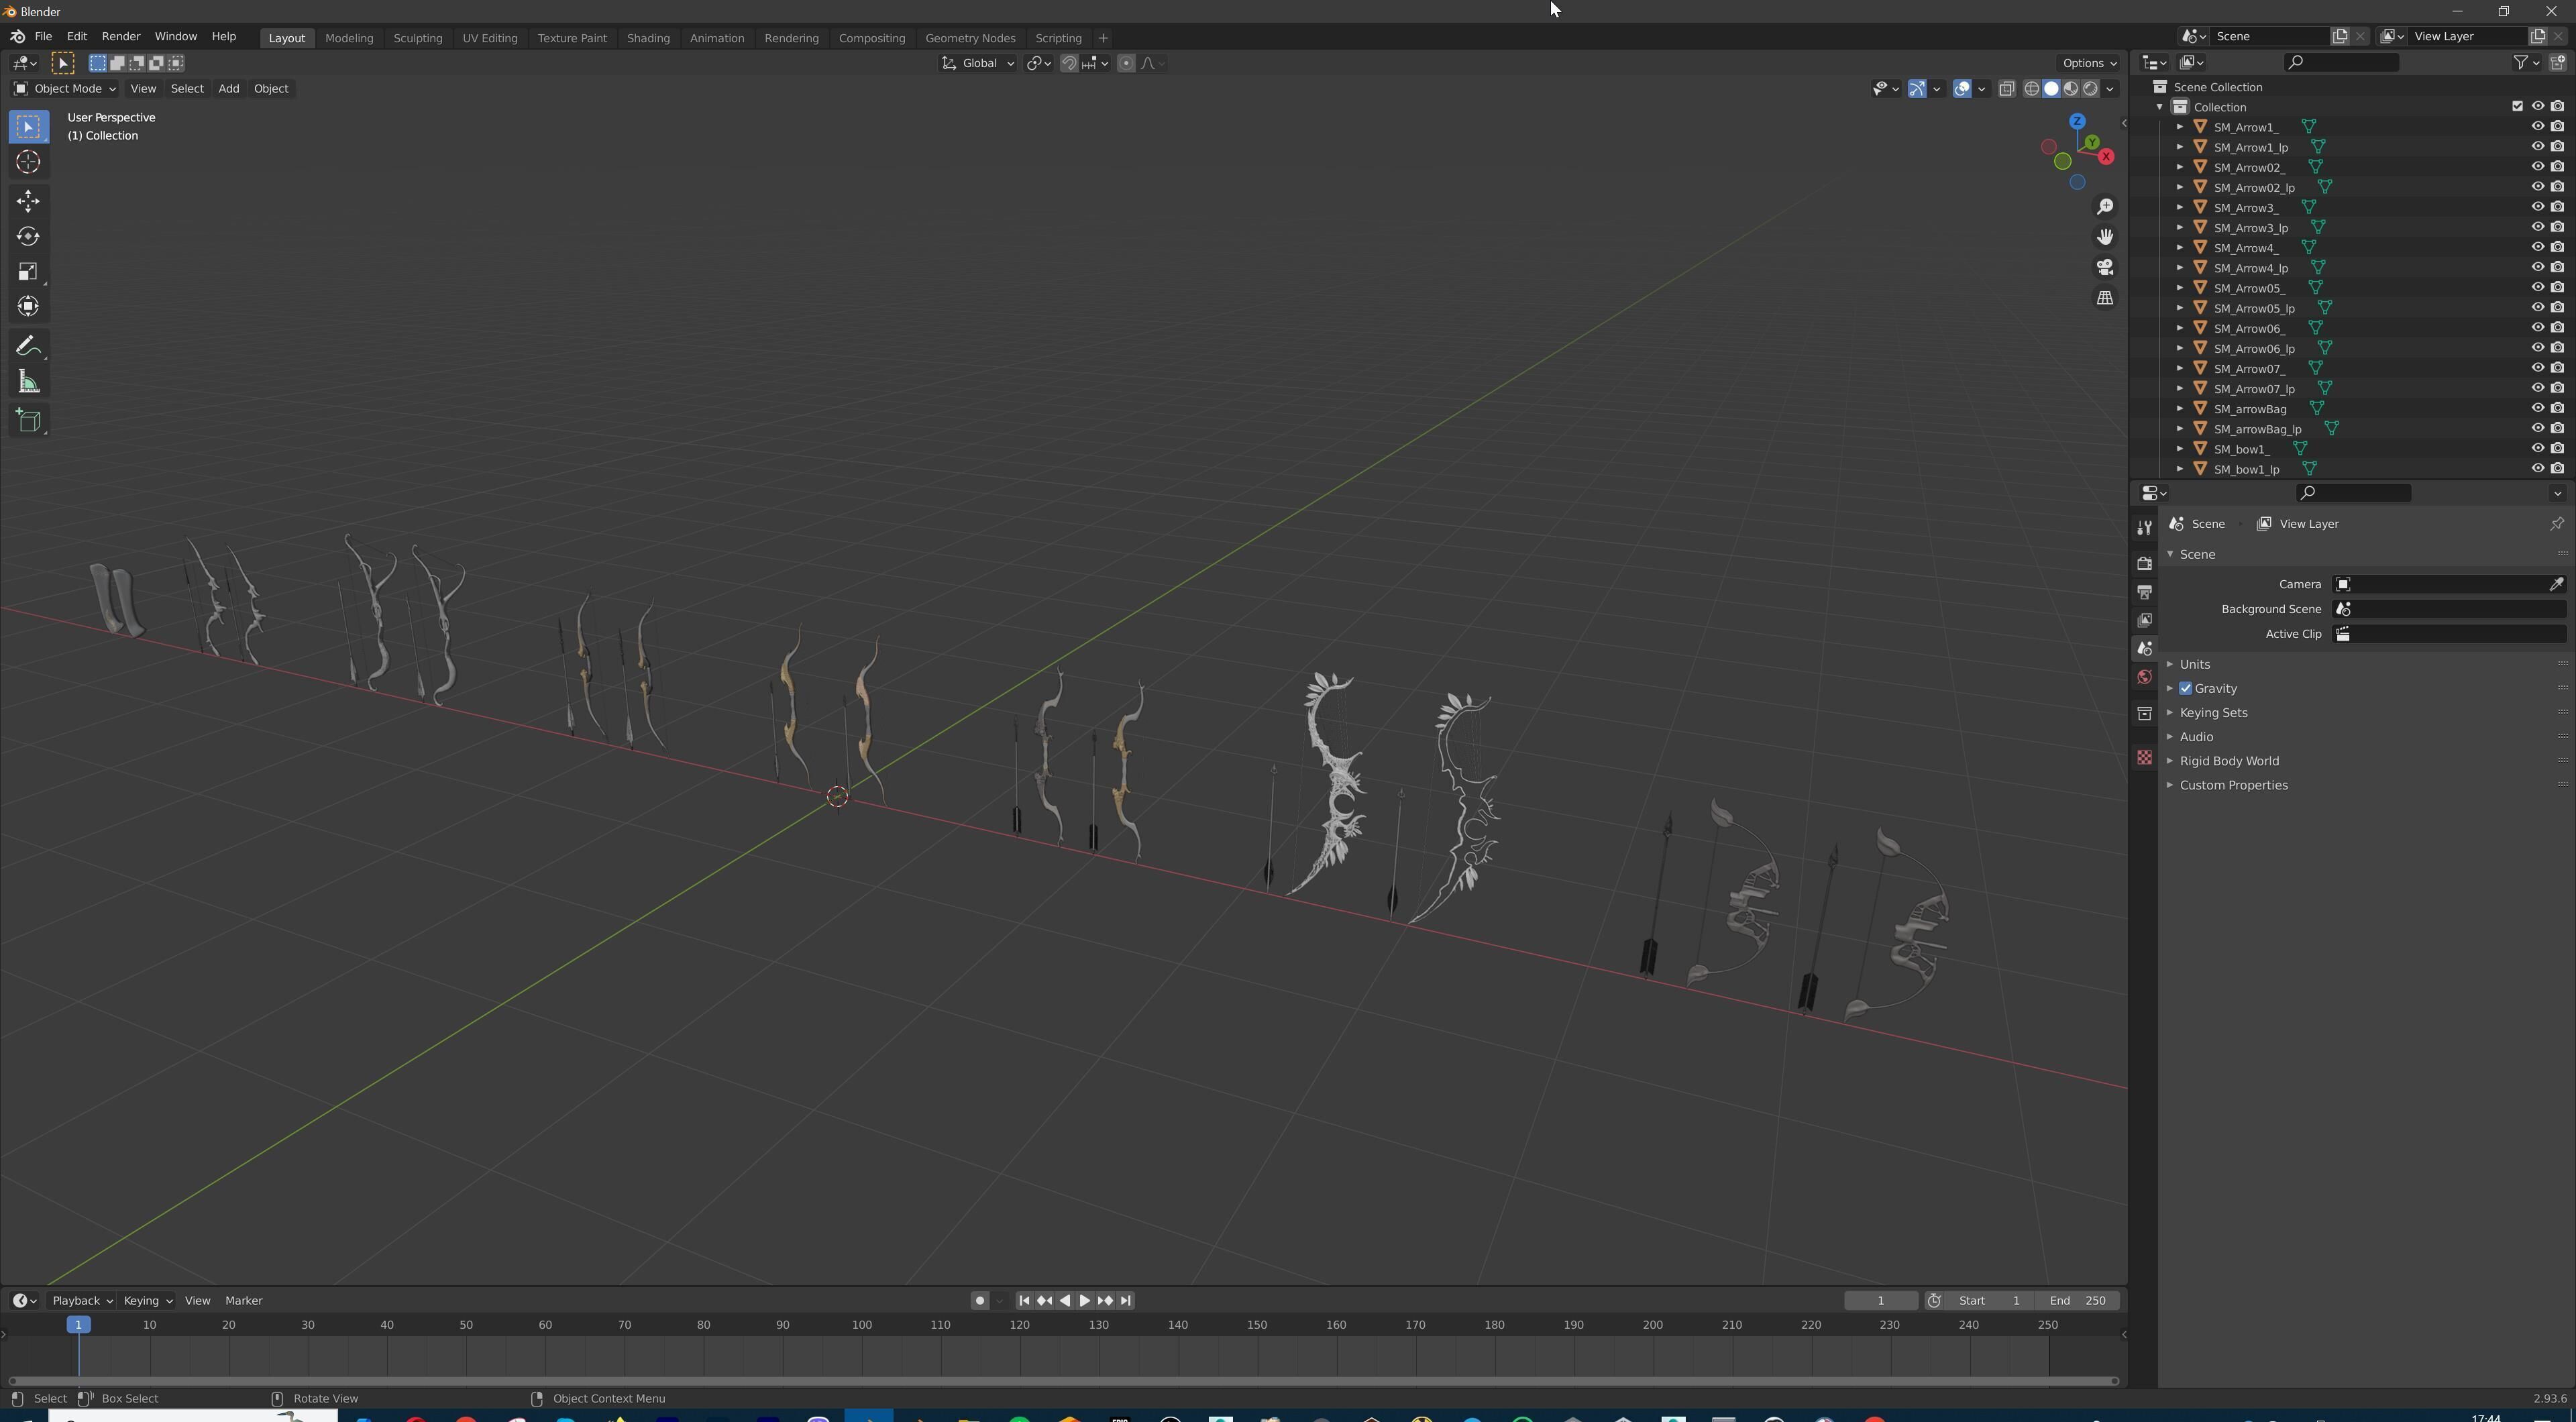The height and width of the screenshot is (1422, 2576).
Task: Expand the Units panel
Action: tap(2194, 664)
